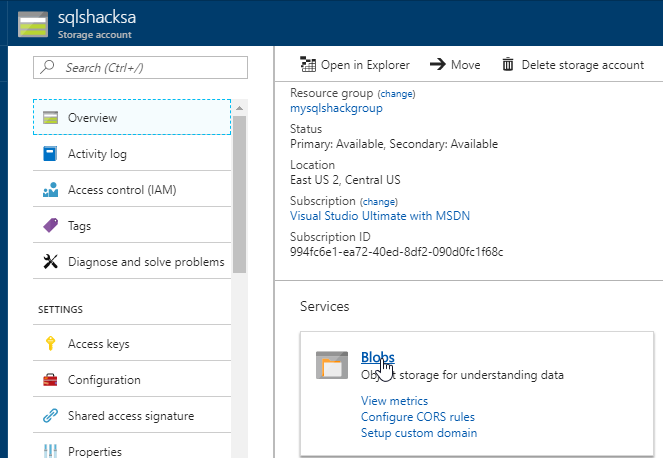Screen dimensions: 663x458
Task: Click Delete storage account
Action: [x=572, y=65]
